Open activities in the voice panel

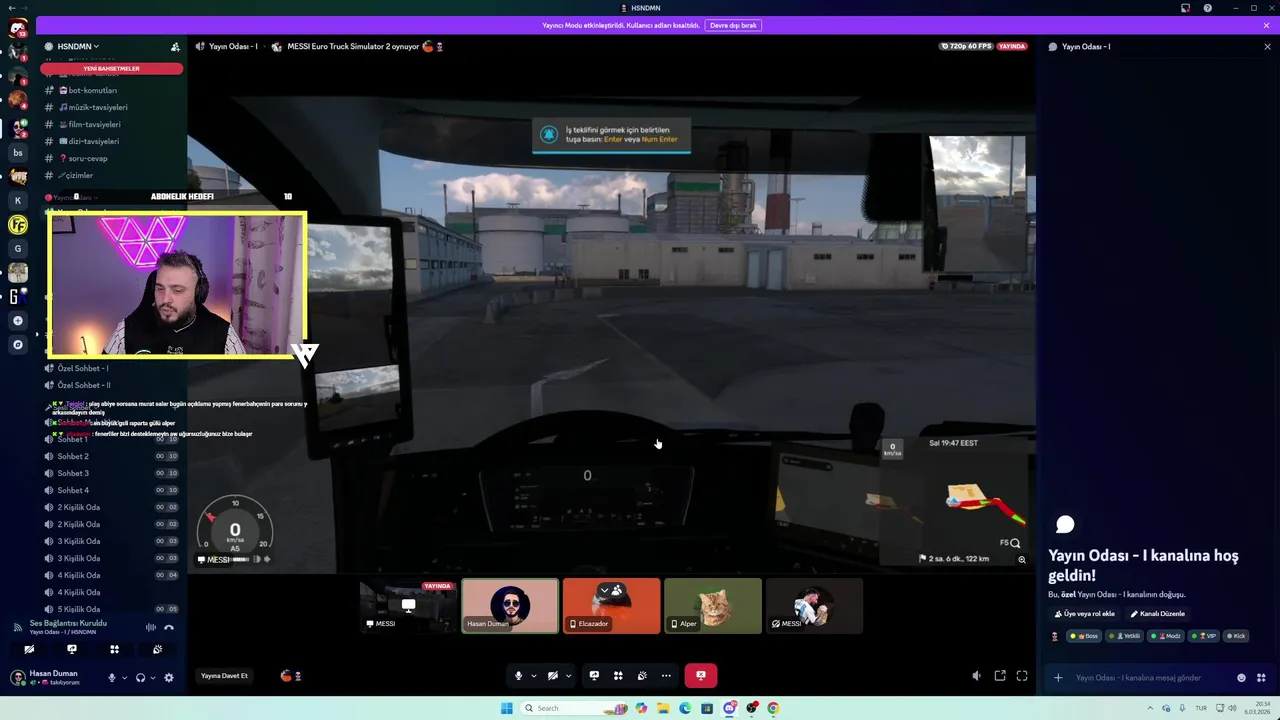(114, 649)
